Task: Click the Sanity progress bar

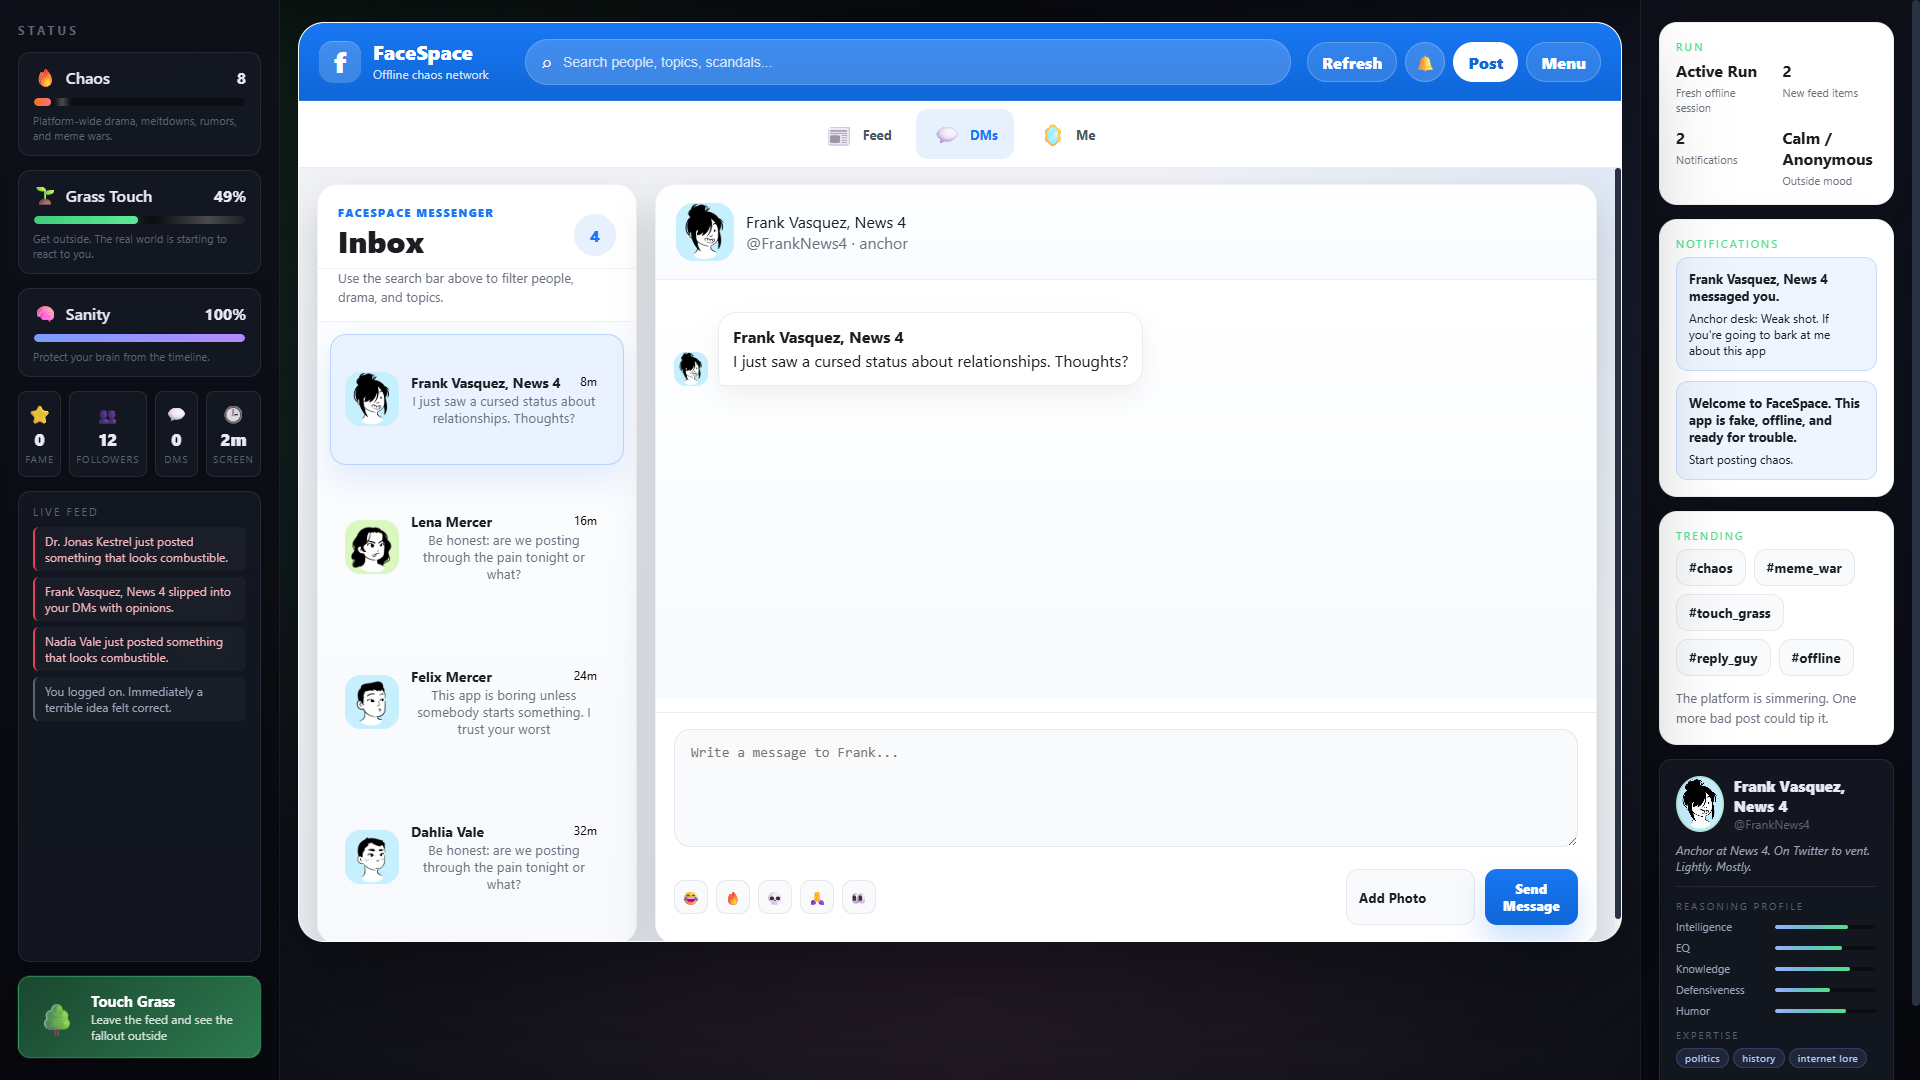Action: (139, 338)
